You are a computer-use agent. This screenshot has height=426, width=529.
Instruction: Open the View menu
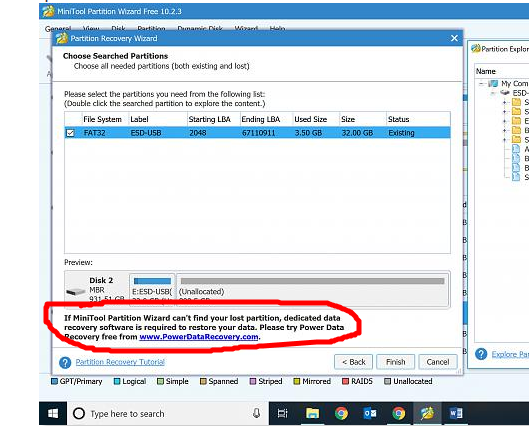coord(91,28)
